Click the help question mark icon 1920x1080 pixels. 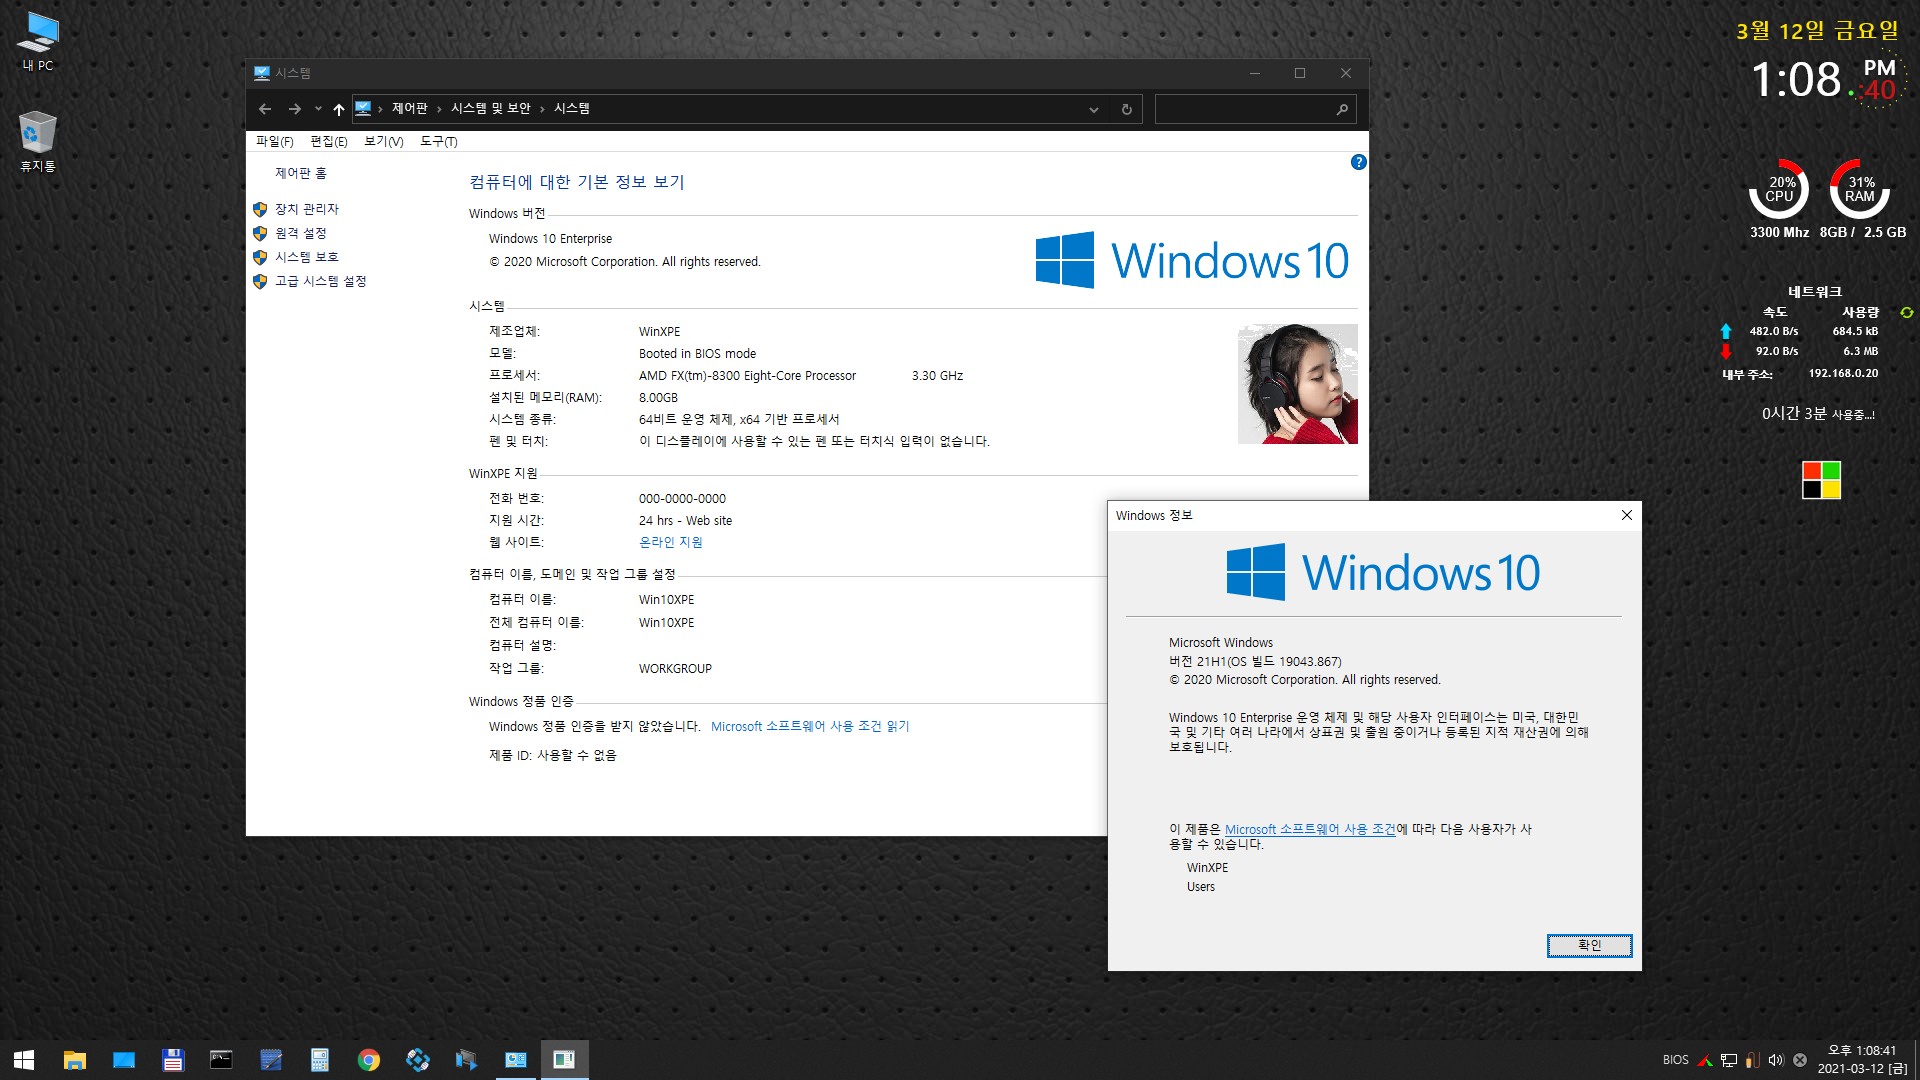(1358, 162)
